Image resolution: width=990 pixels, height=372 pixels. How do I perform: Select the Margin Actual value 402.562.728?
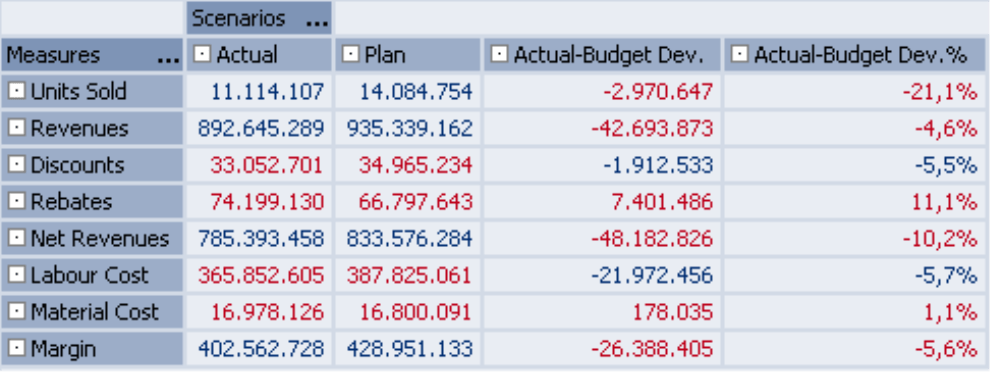click(261, 349)
